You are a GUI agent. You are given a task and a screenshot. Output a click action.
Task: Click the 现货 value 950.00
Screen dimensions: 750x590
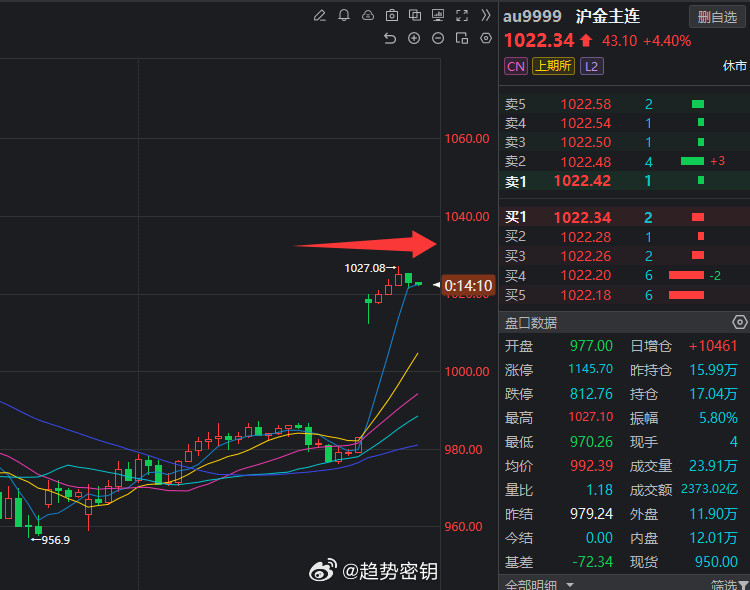click(x=716, y=561)
